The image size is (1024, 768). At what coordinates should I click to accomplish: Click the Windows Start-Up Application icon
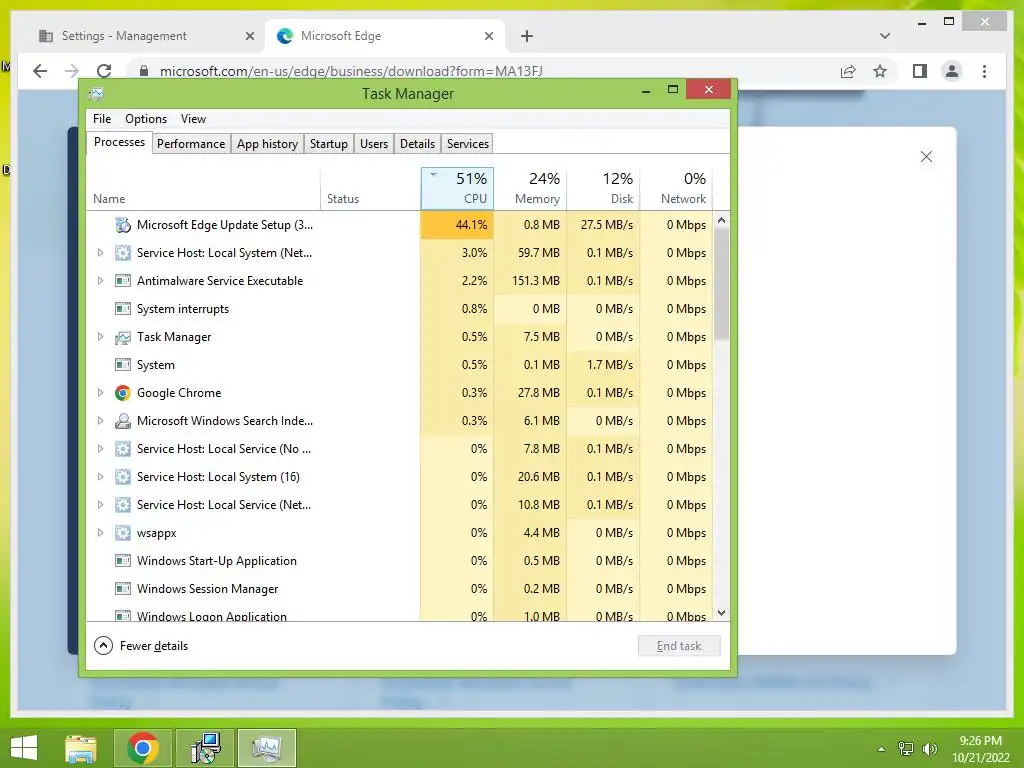point(123,561)
